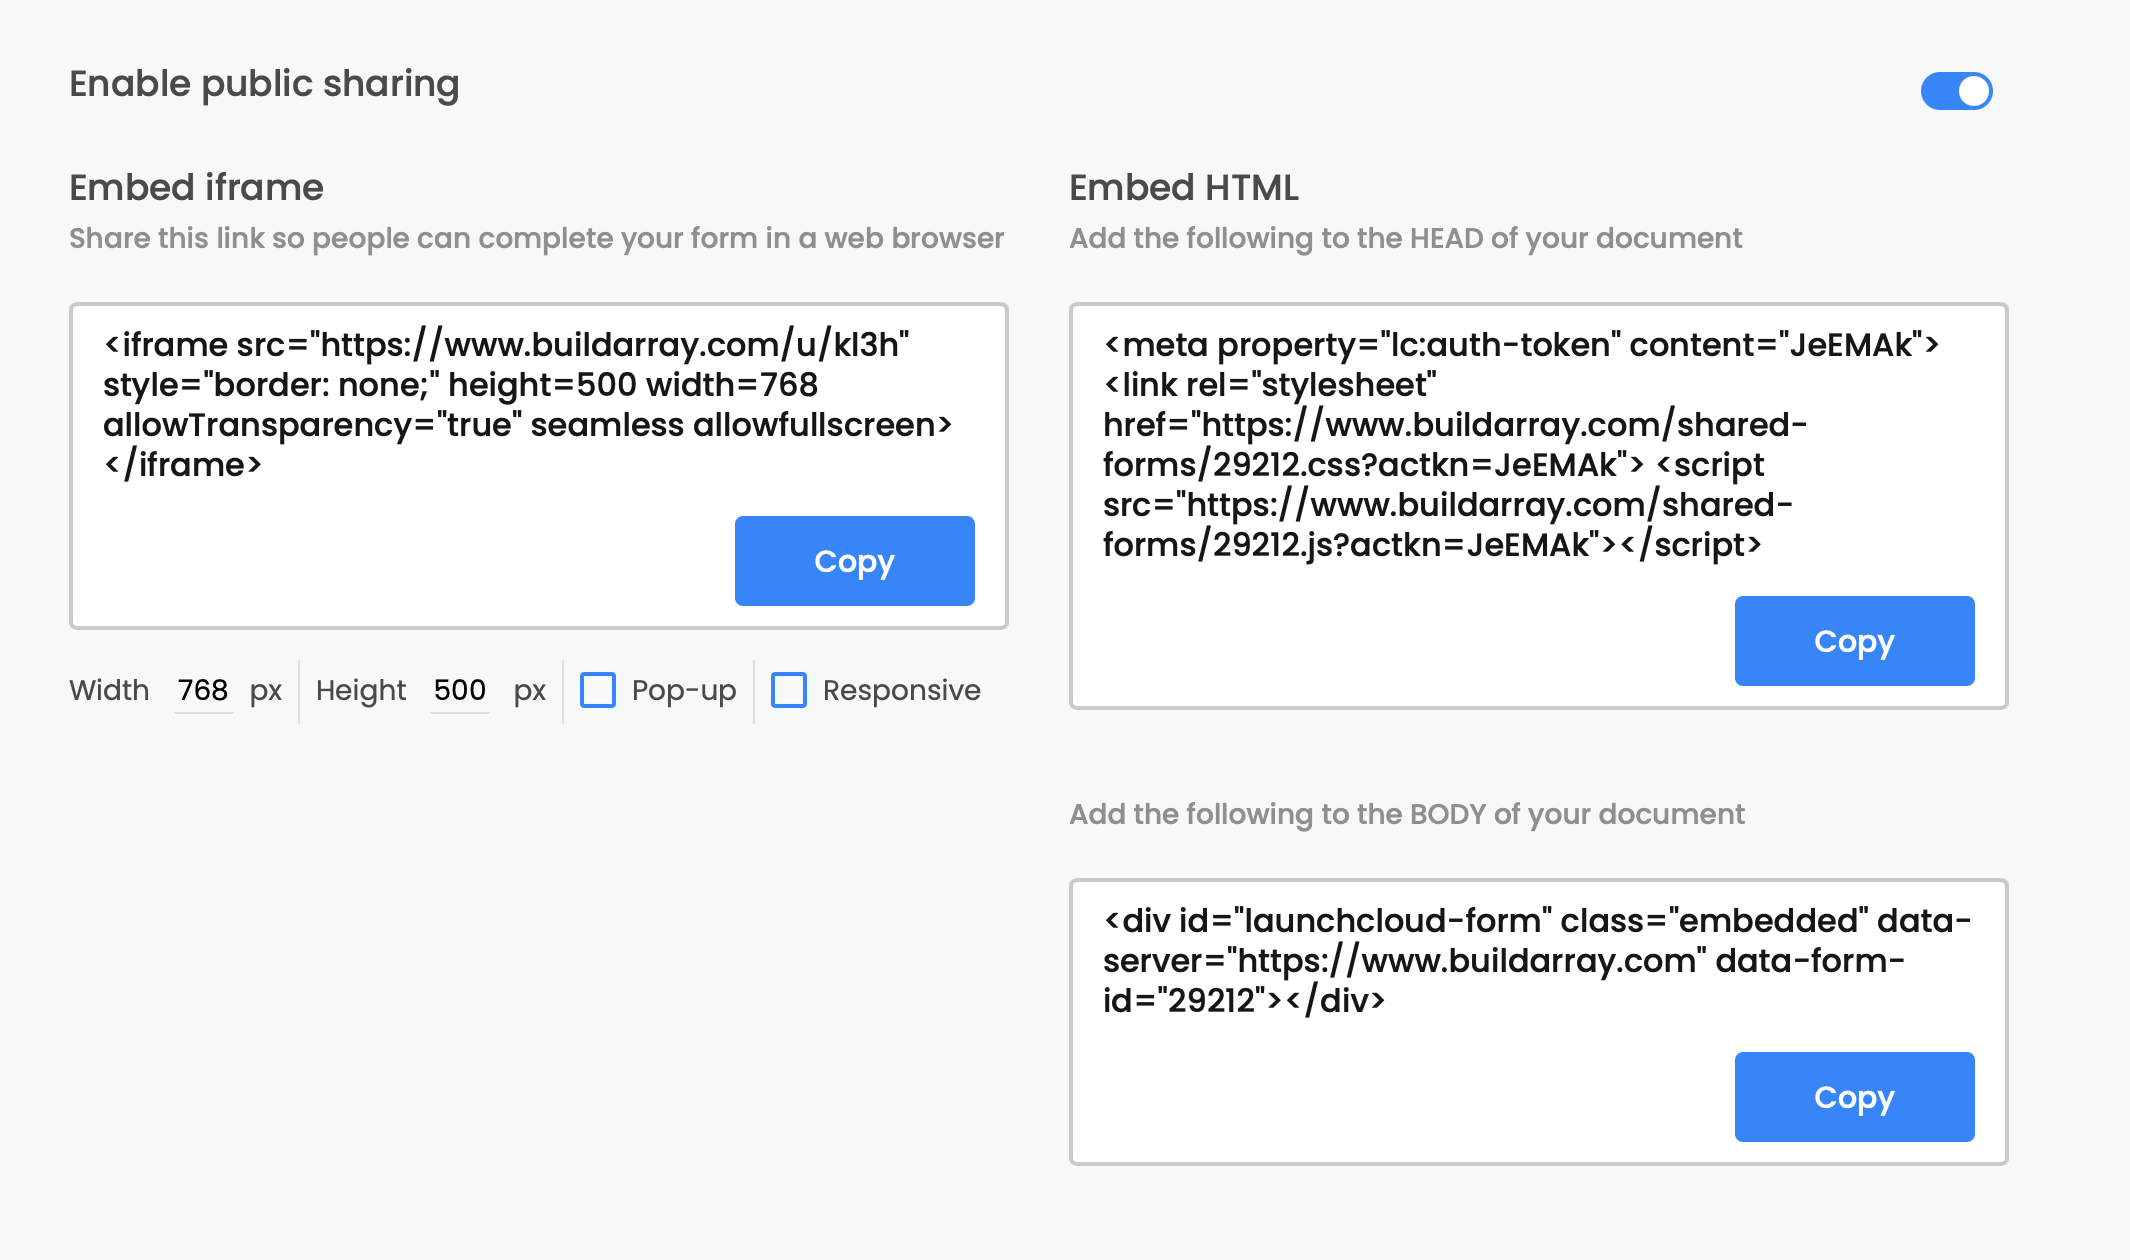Copy the BODY div embed code
This screenshot has height=1260, width=2130.
tap(1854, 1097)
